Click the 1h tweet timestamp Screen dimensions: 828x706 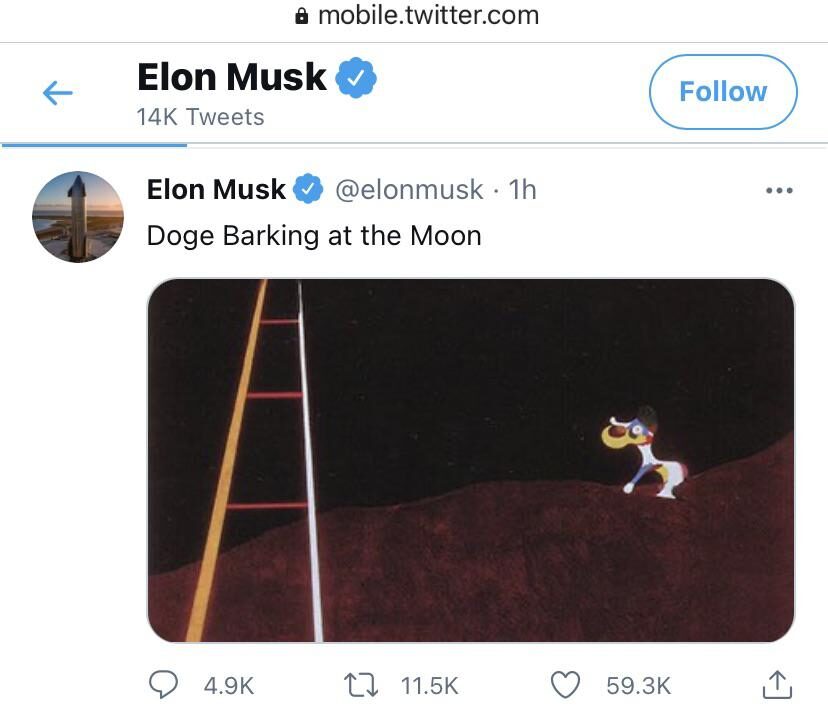pos(522,190)
